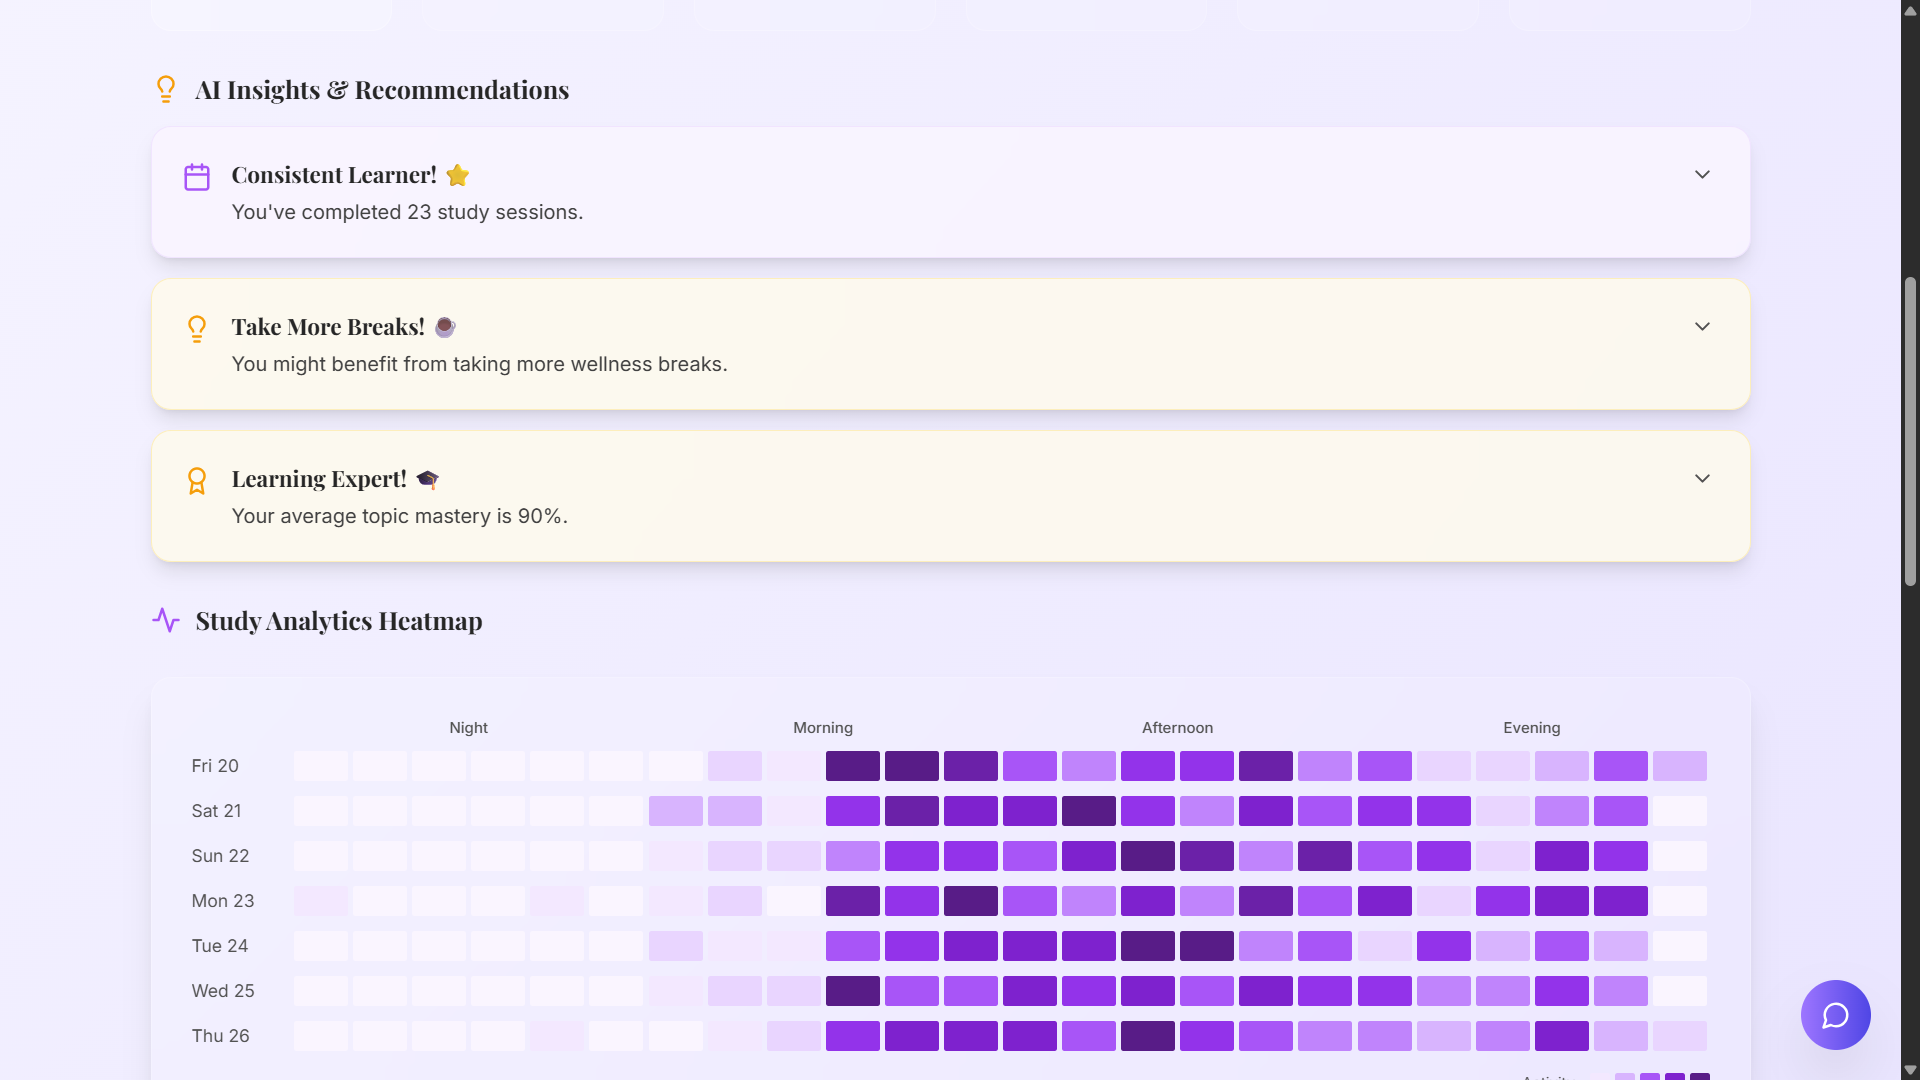The height and width of the screenshot is (1080, 1920).
Task: Select the calendar icon on Consistent Learner card
Action: tap(197, 175)
